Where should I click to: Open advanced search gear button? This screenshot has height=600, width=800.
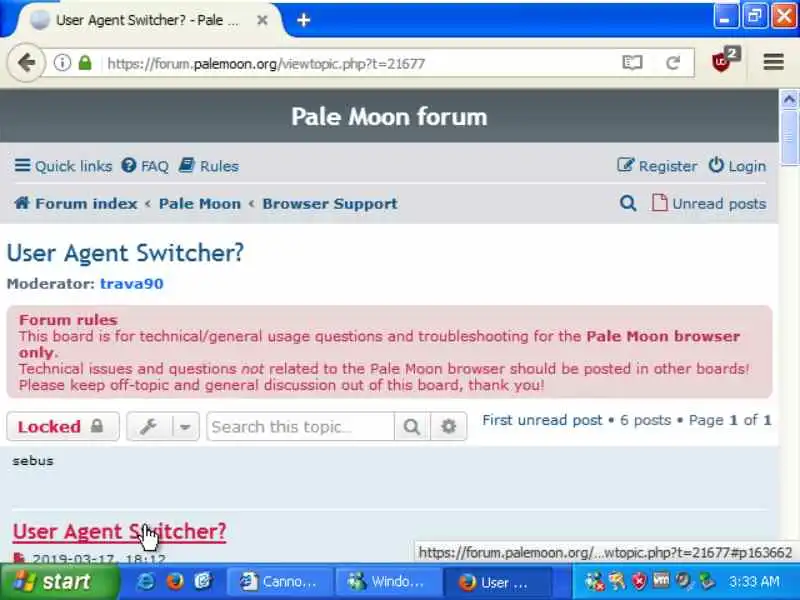pos(448,427)
